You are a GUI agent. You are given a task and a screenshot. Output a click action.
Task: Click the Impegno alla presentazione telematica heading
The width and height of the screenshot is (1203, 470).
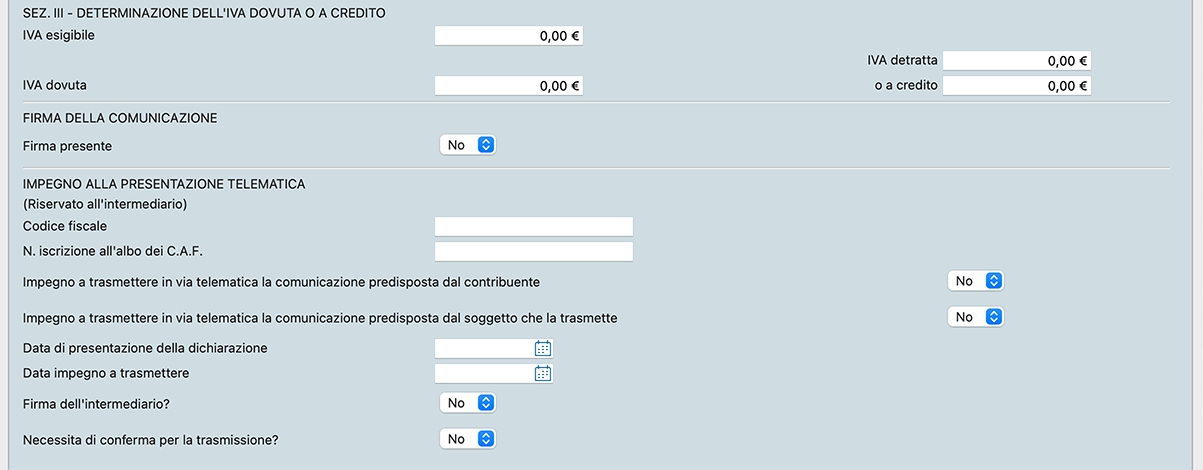tap(164, 184)
